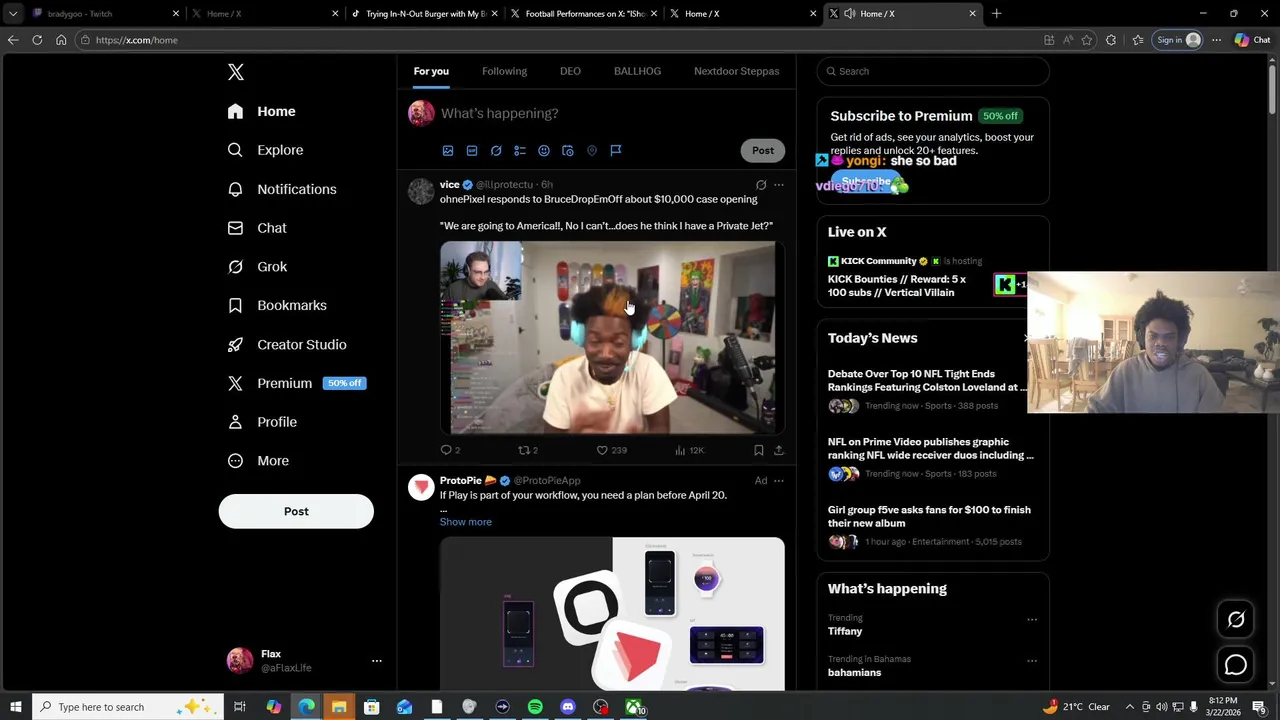1280x720 pixels.
Task: Open the Home navigation item
Action: (261, 111)
